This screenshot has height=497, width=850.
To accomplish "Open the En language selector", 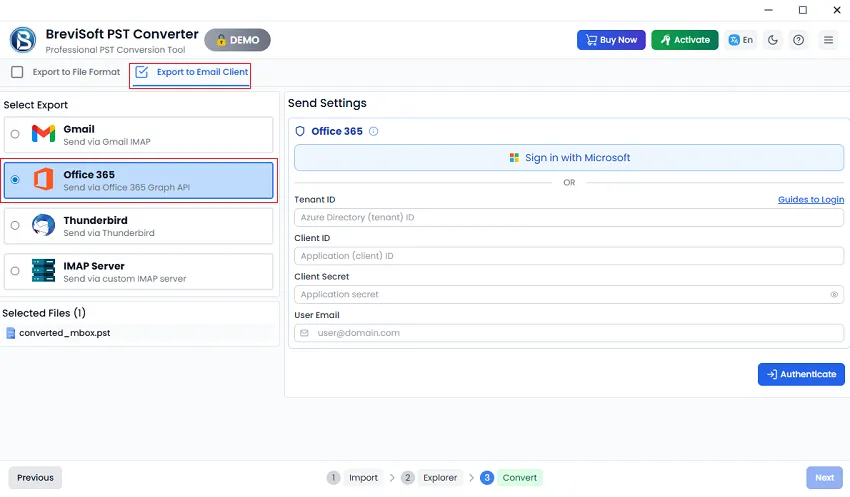I will tap(740, 40).
